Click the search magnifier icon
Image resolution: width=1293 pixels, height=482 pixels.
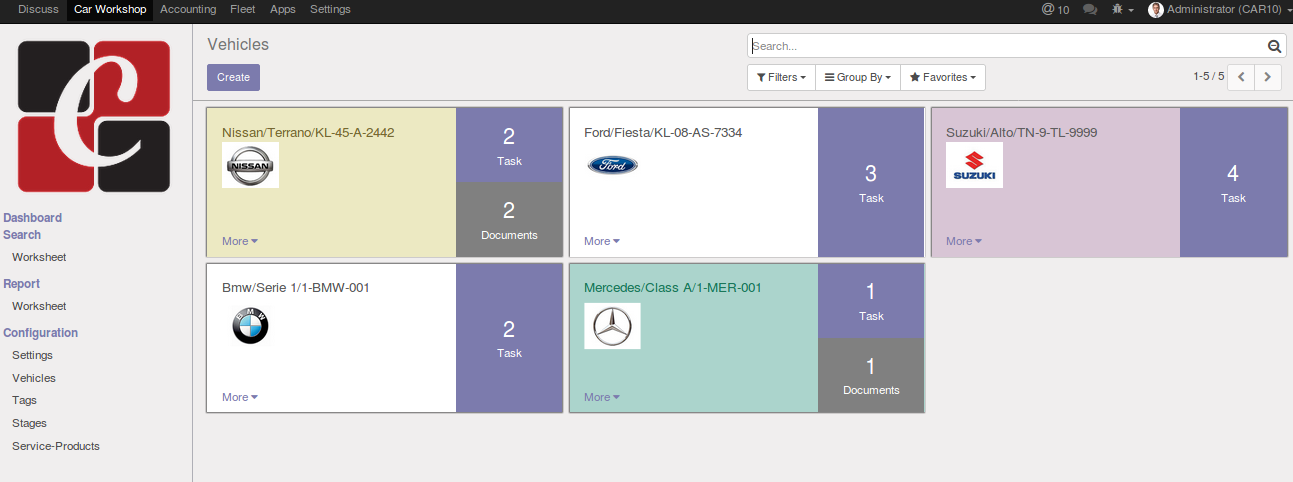click(1274, 46)
